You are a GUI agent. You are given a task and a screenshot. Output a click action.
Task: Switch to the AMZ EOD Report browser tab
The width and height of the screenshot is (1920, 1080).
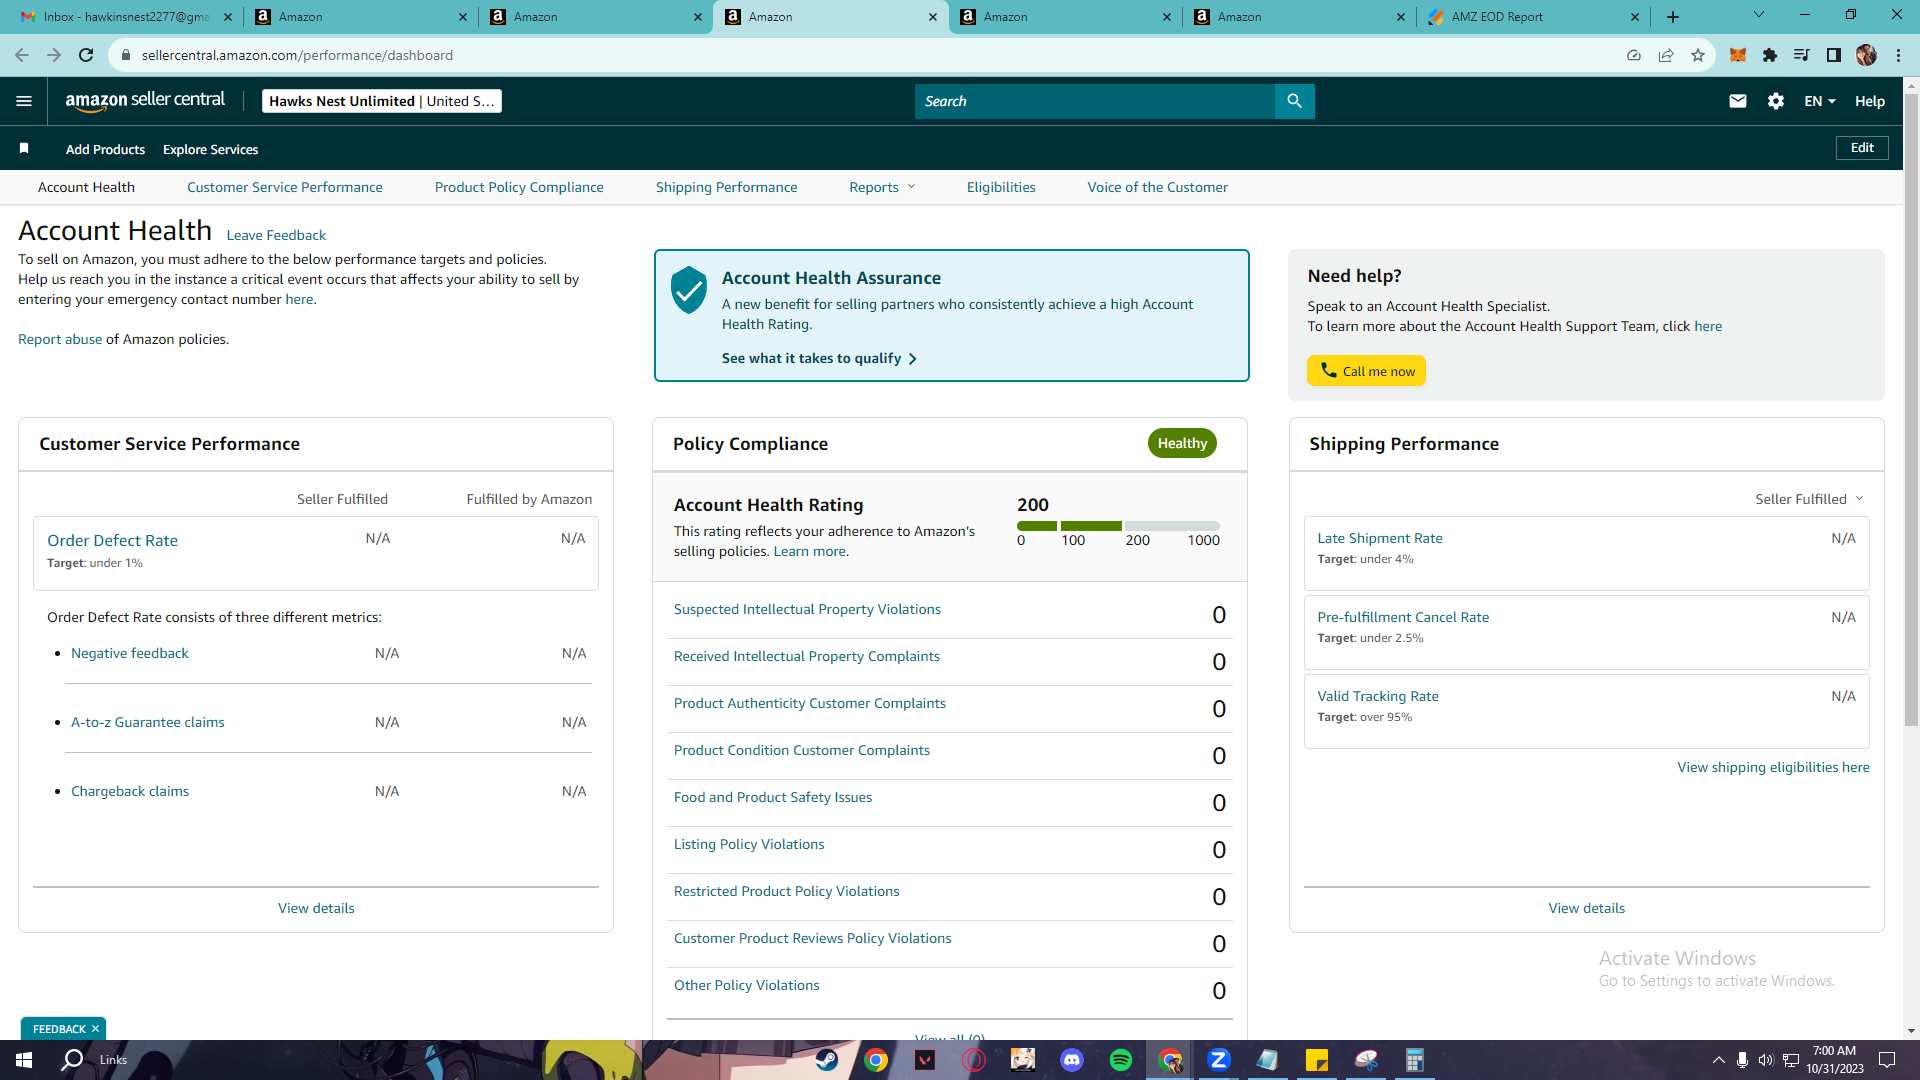tap(1534, 17)
